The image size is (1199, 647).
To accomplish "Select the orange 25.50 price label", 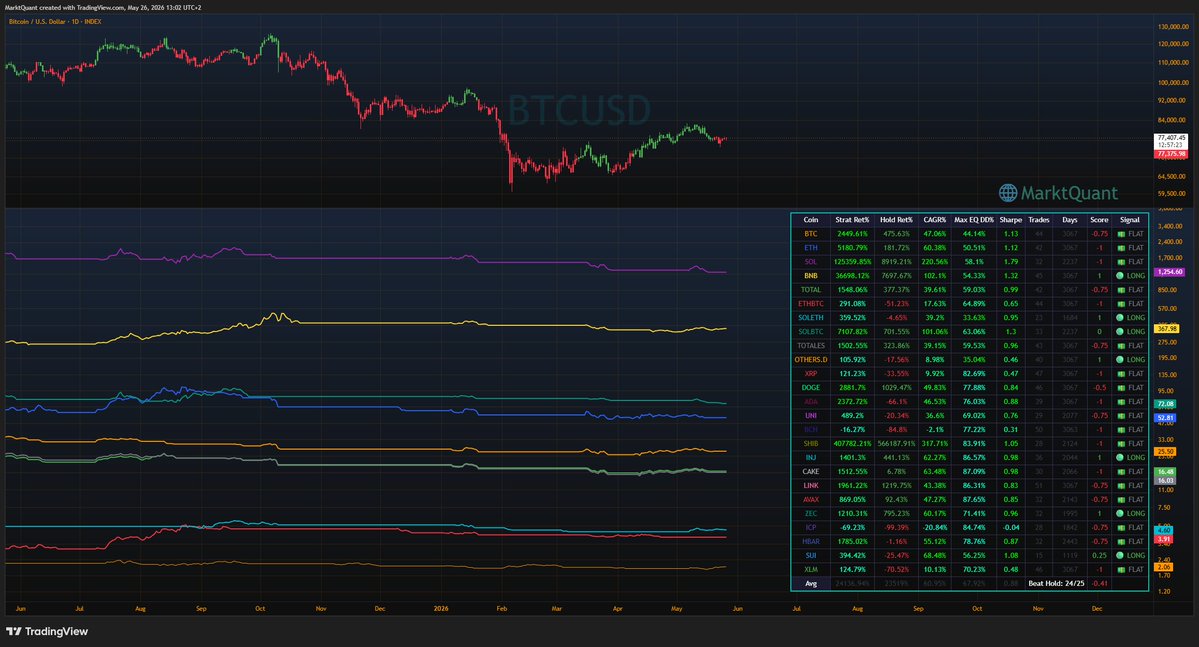I will click(1165, 452).
